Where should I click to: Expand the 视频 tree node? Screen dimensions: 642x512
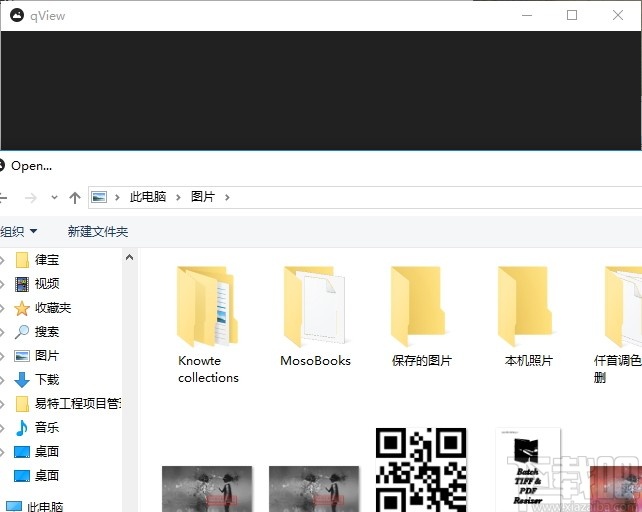pyautogui.click(x=2, y=284)
